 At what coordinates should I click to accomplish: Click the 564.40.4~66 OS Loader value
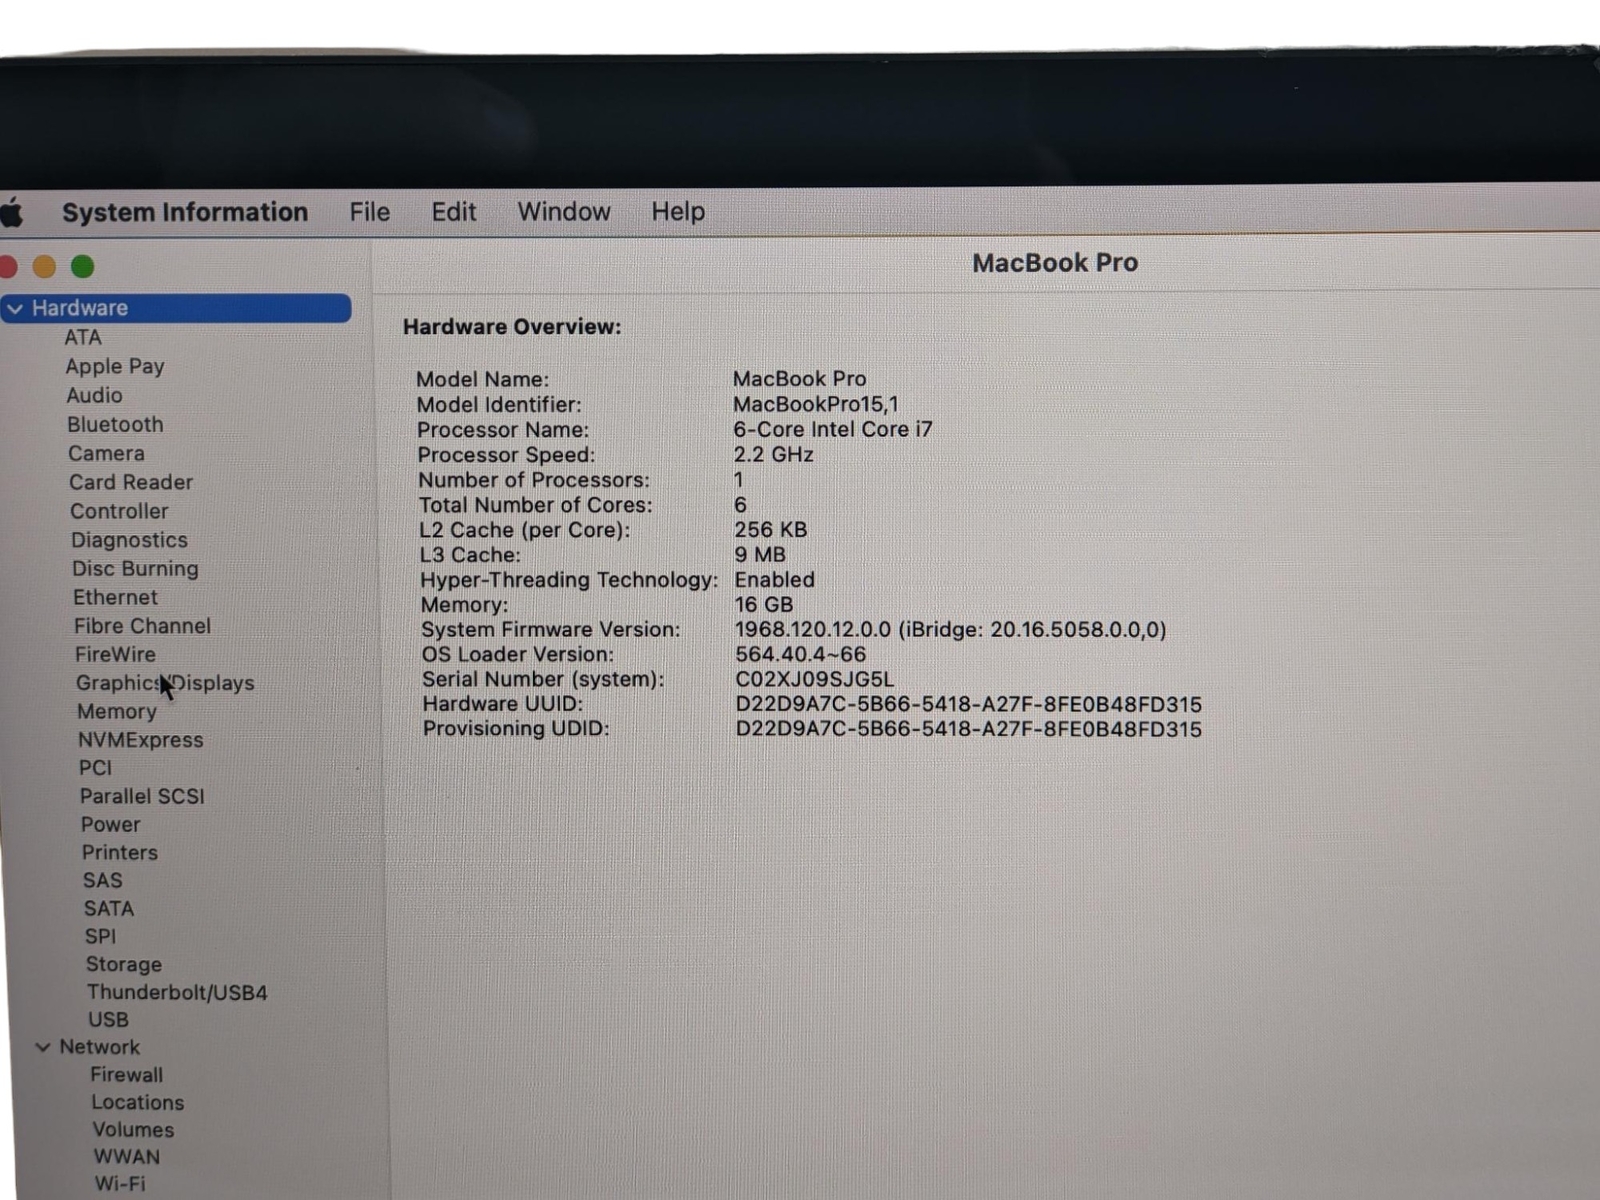(800, 654)
